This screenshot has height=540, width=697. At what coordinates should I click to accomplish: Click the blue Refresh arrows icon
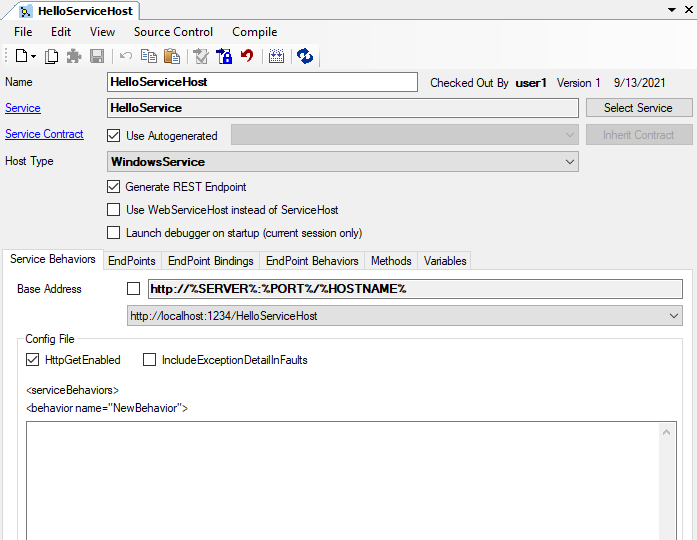(x=305, y=56)
